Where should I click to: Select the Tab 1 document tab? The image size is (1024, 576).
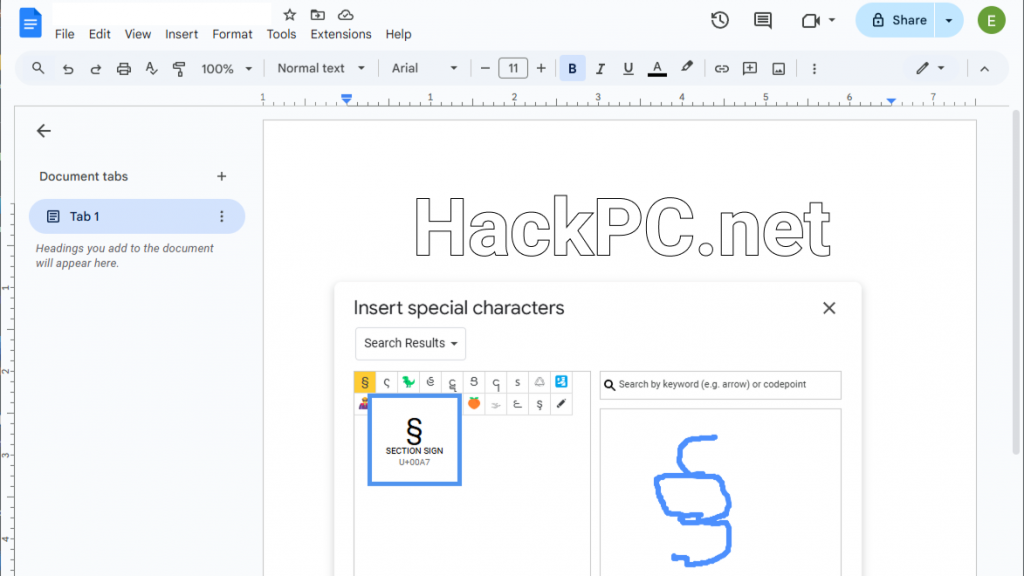(x=136, y=216)
